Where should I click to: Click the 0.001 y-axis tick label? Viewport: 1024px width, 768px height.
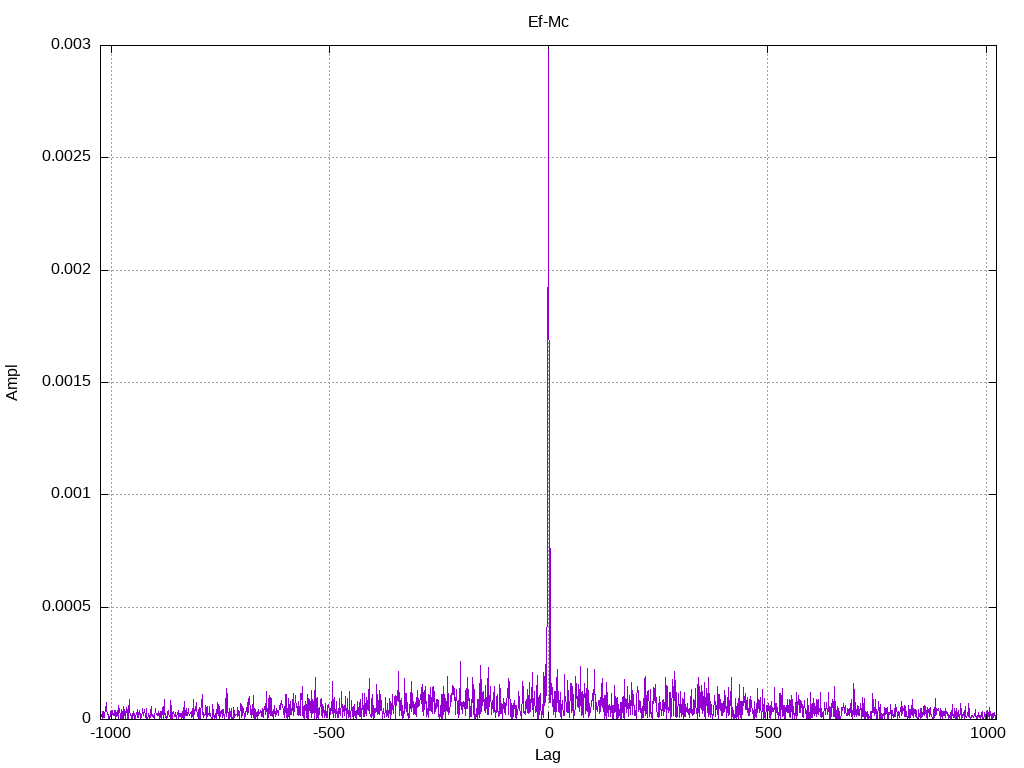(x=71, y=494)
